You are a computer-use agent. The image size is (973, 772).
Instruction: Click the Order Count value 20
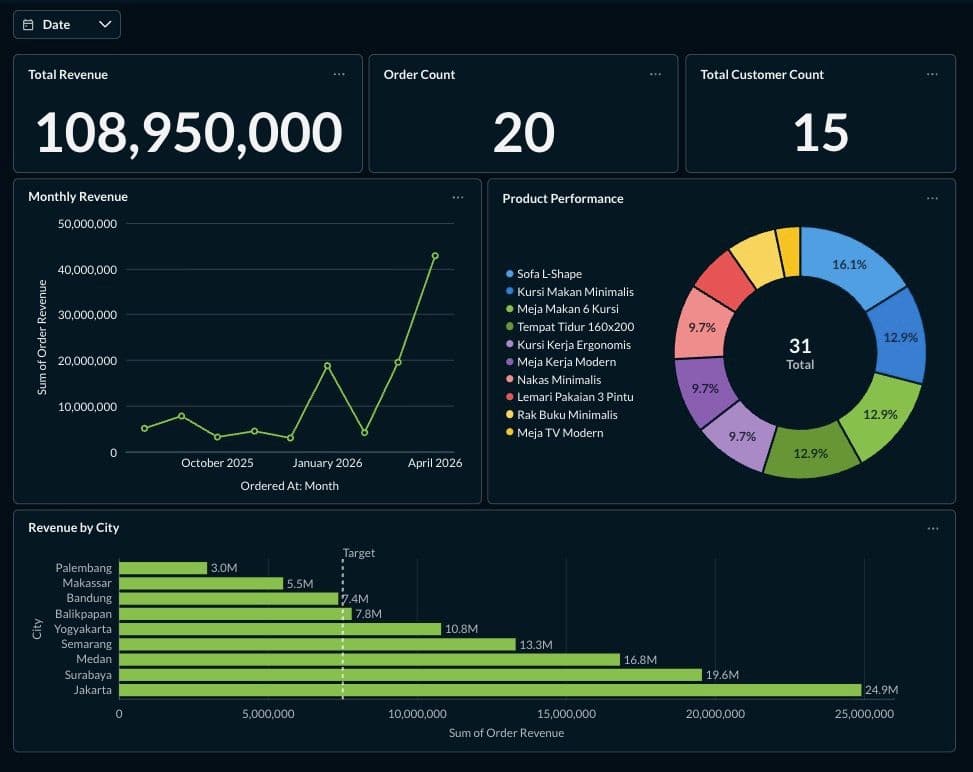click(524, 132)
